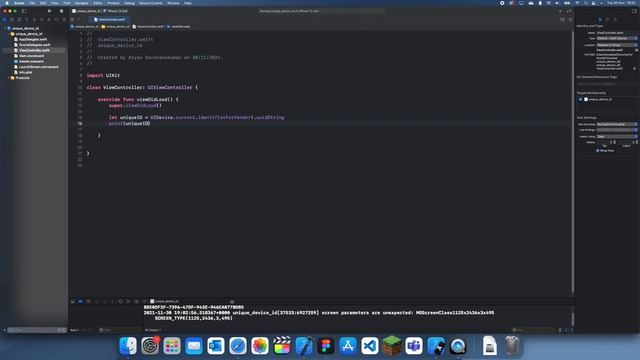Click the unique_device_id process label in debug bar
The height and width of the screenshot is (360, 640).
click(x=164, y=301)
